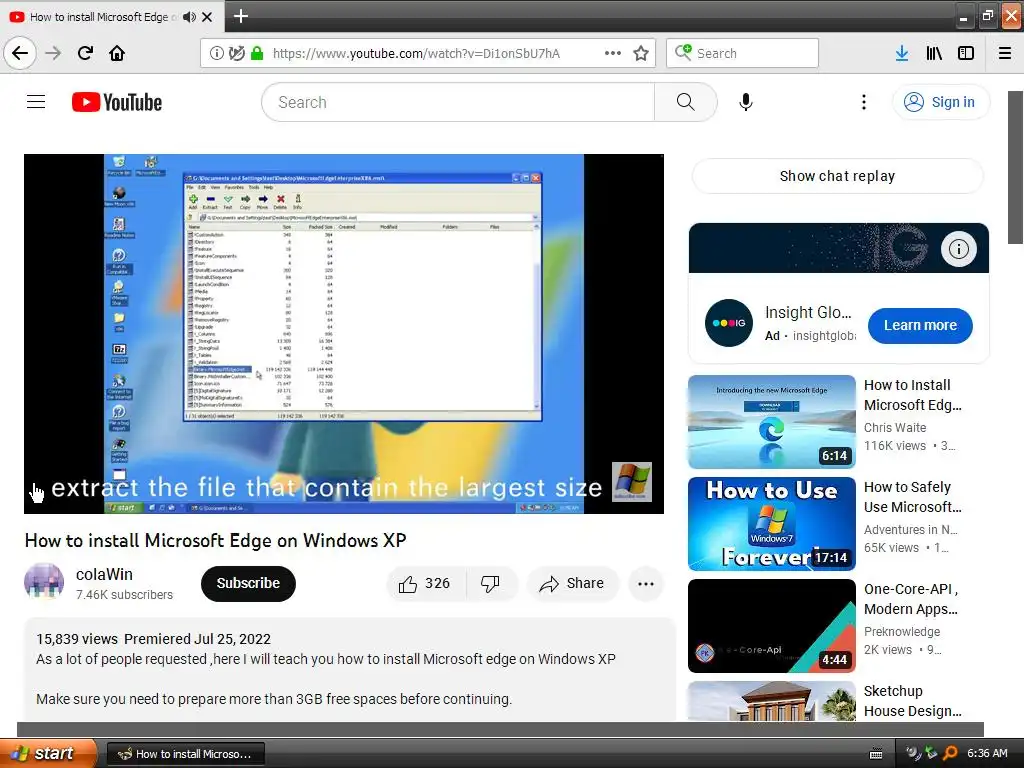Open the Windows 7 Forever video thumbnail

click(x=772, y=524)
